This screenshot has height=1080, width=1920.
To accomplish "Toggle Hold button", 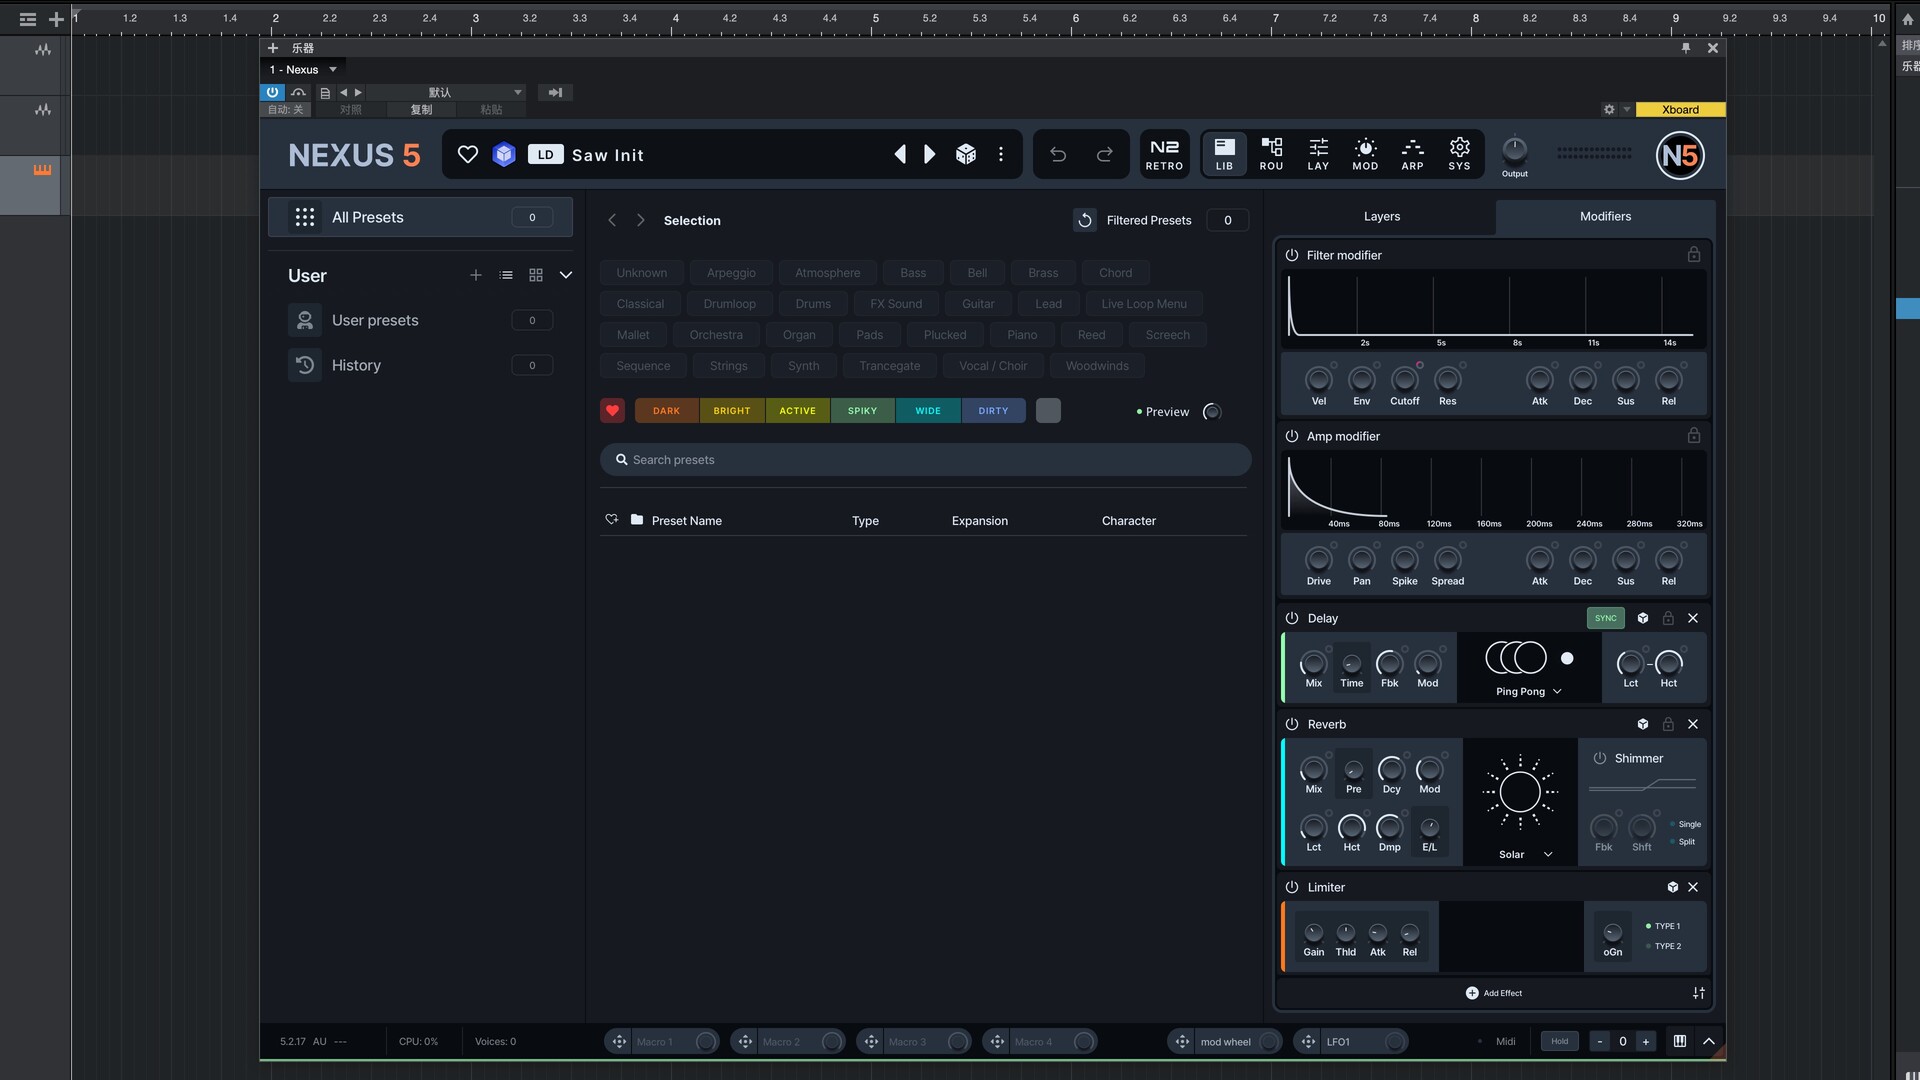I will (x=1560, y=1041).
